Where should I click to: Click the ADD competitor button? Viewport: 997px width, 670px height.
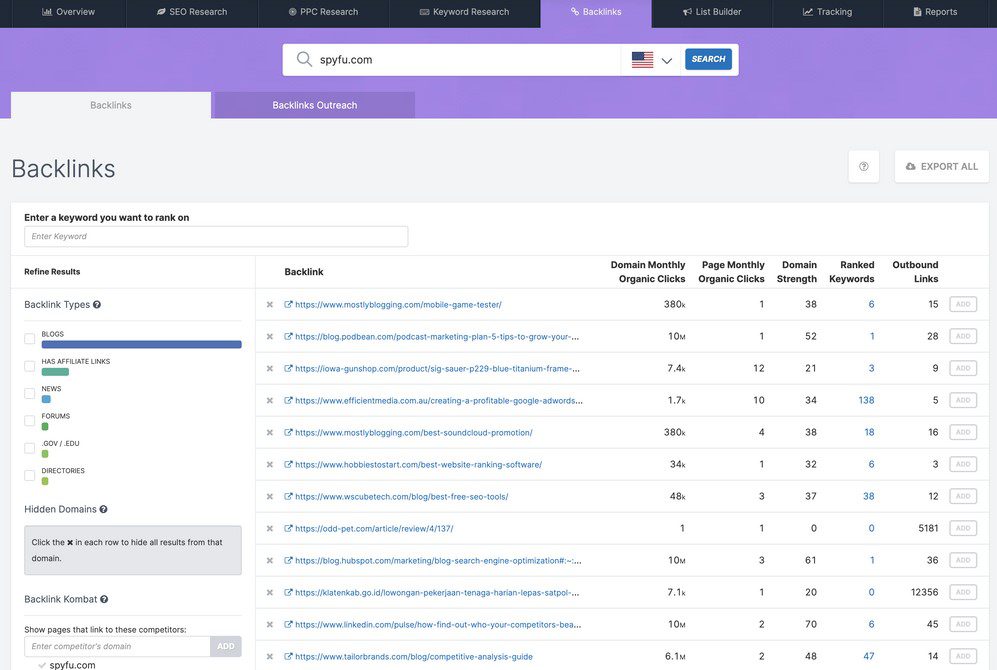tap(226, 646)
